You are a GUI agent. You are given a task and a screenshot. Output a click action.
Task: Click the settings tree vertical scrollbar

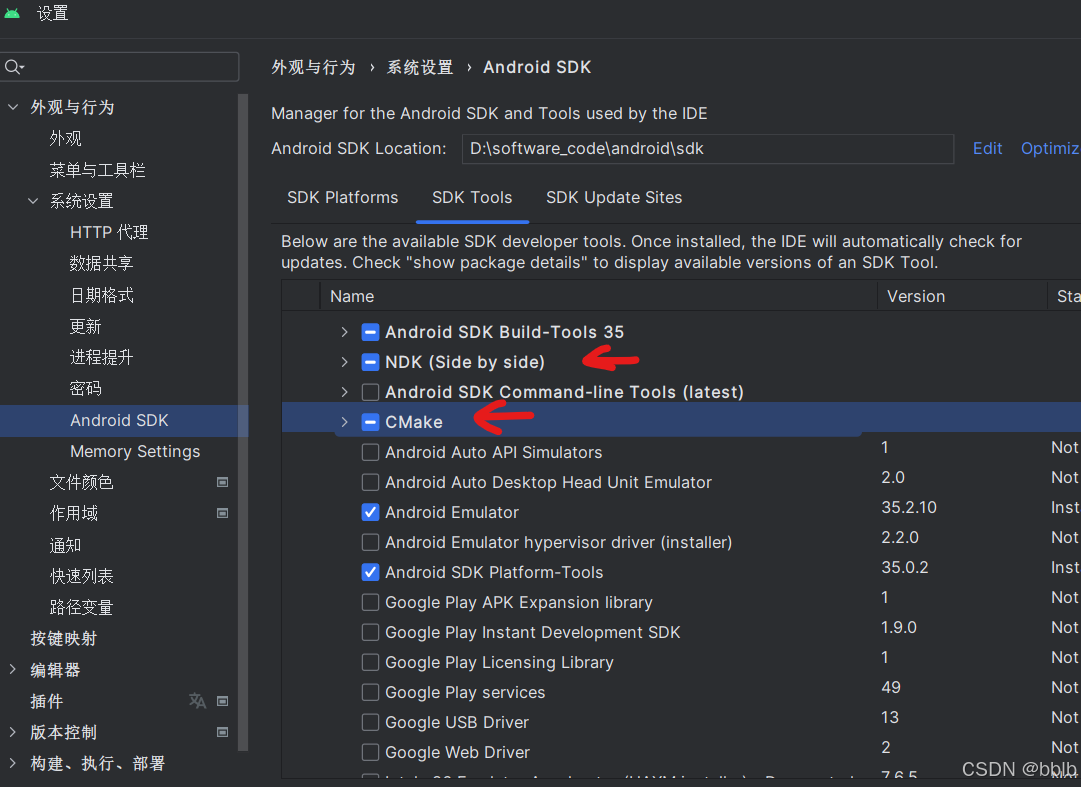(243, 422)
